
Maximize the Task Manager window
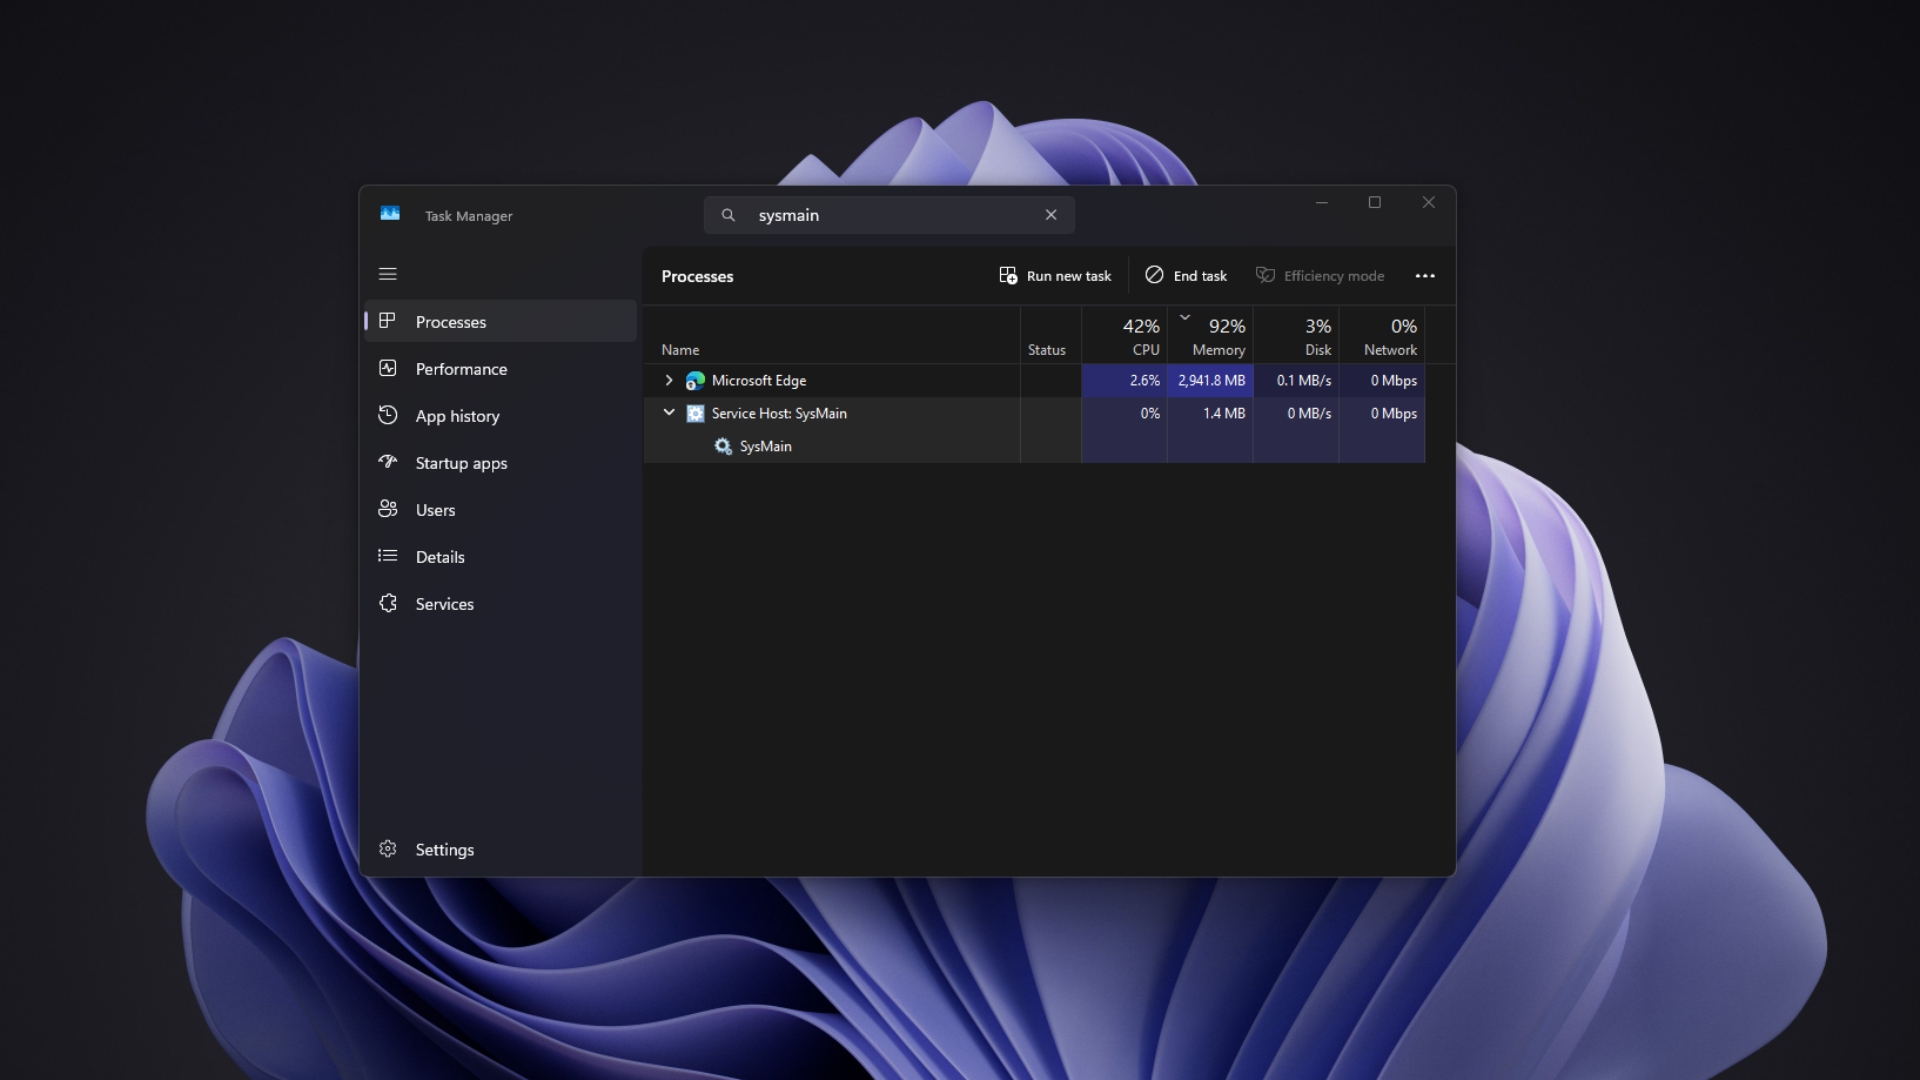point(1375,203)
